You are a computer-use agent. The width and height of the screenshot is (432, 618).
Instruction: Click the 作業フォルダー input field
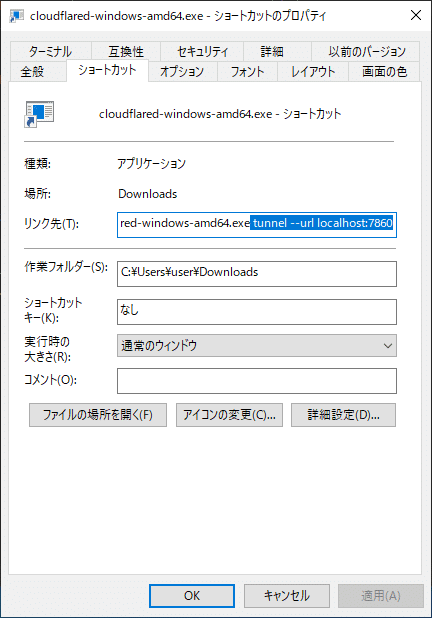pos(257,274)
